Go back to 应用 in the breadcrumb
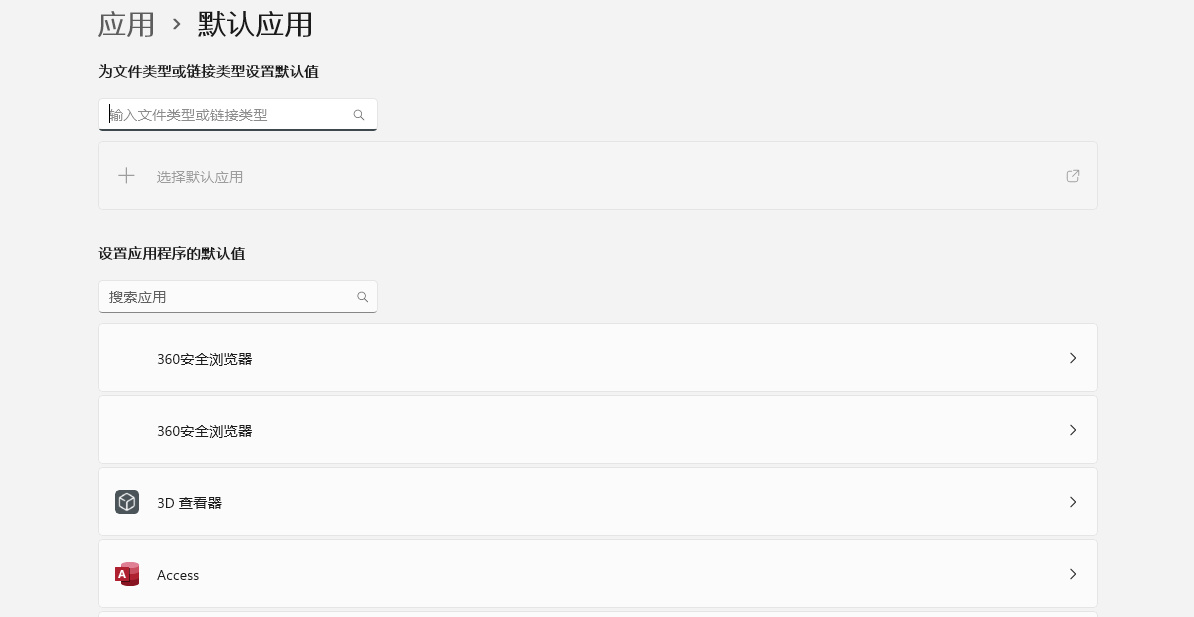This screenshot has height=617, width=1194. [x=126, y=24]
